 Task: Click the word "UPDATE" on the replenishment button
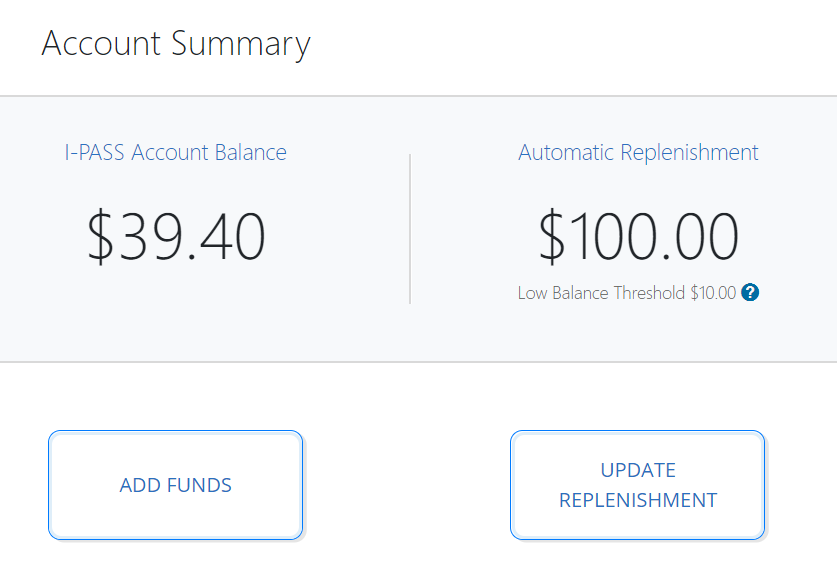638,470
